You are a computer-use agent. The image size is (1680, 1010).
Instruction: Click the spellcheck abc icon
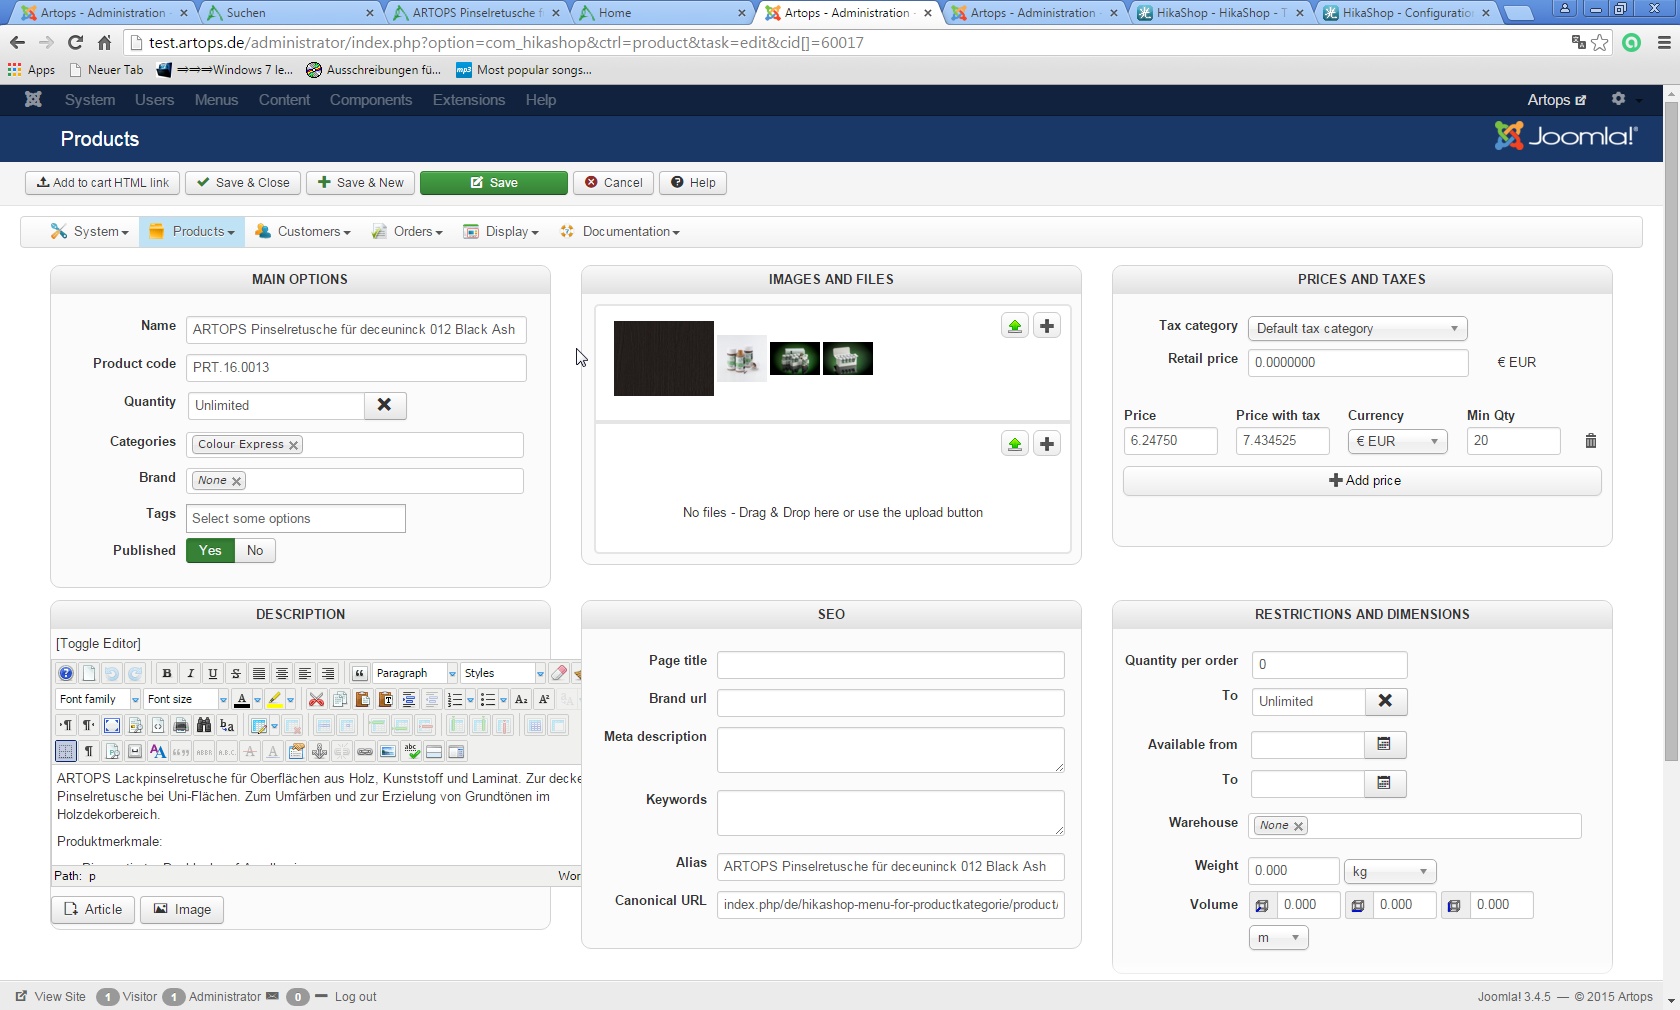pyautogui.click(x=411, y=751)
